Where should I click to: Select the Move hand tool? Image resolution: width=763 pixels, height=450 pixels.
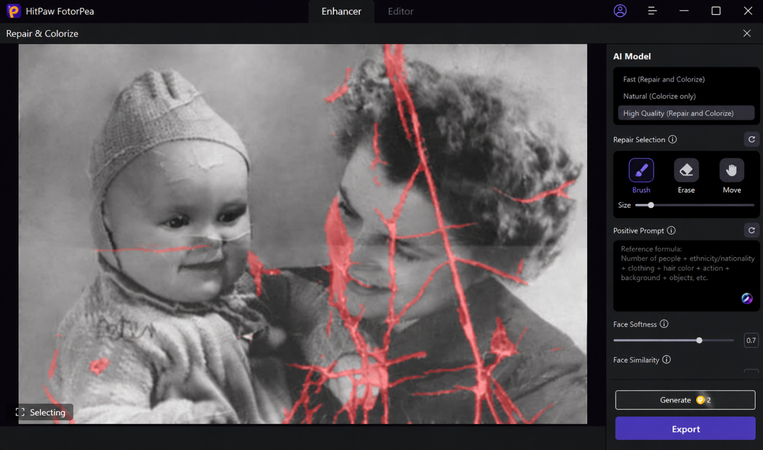click(x=731, y=171)
